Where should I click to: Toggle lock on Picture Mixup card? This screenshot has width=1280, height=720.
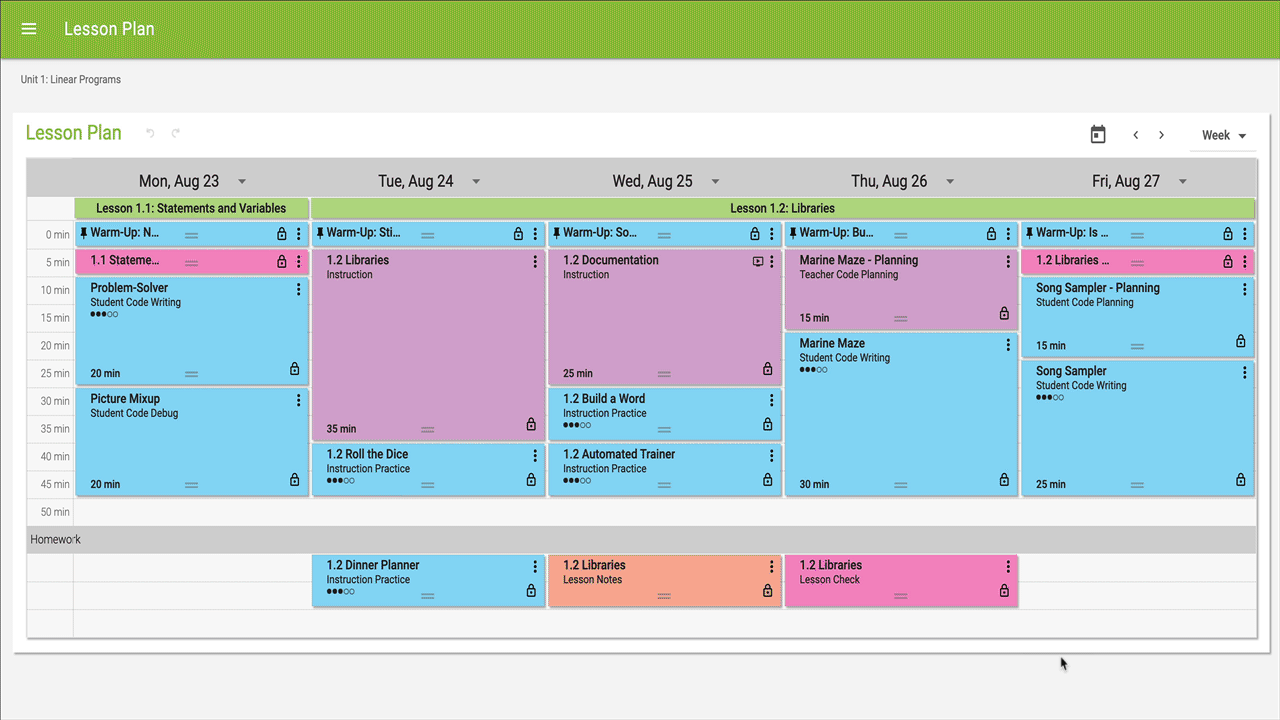(294, 480)
